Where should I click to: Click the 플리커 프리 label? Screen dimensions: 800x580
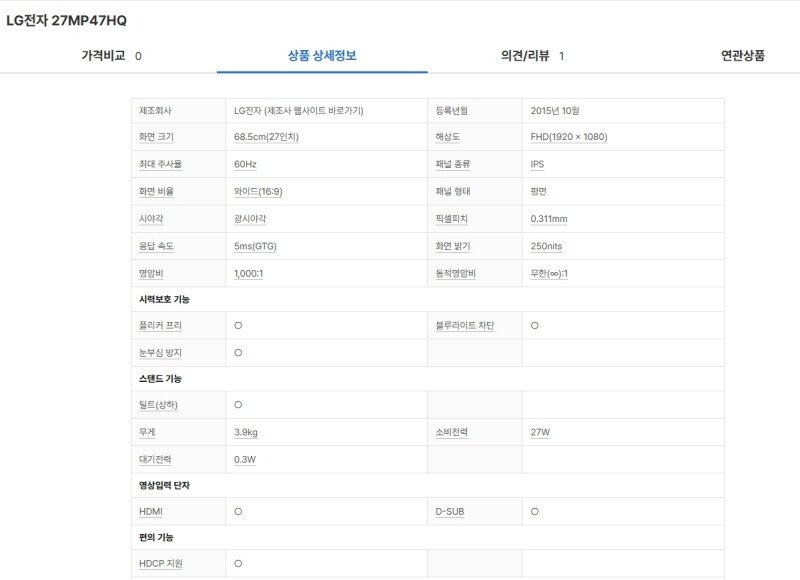tap(160, 325)
